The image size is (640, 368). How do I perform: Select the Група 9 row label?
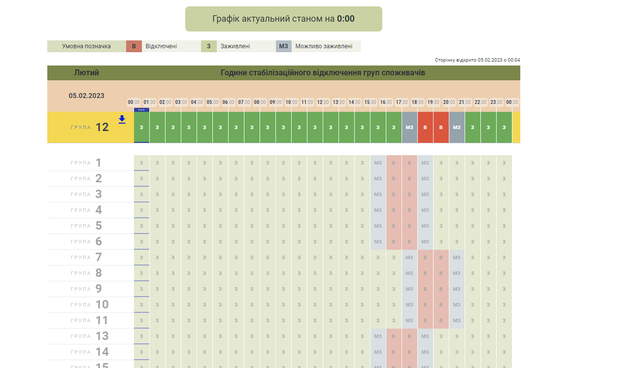[x=86, y=289]
